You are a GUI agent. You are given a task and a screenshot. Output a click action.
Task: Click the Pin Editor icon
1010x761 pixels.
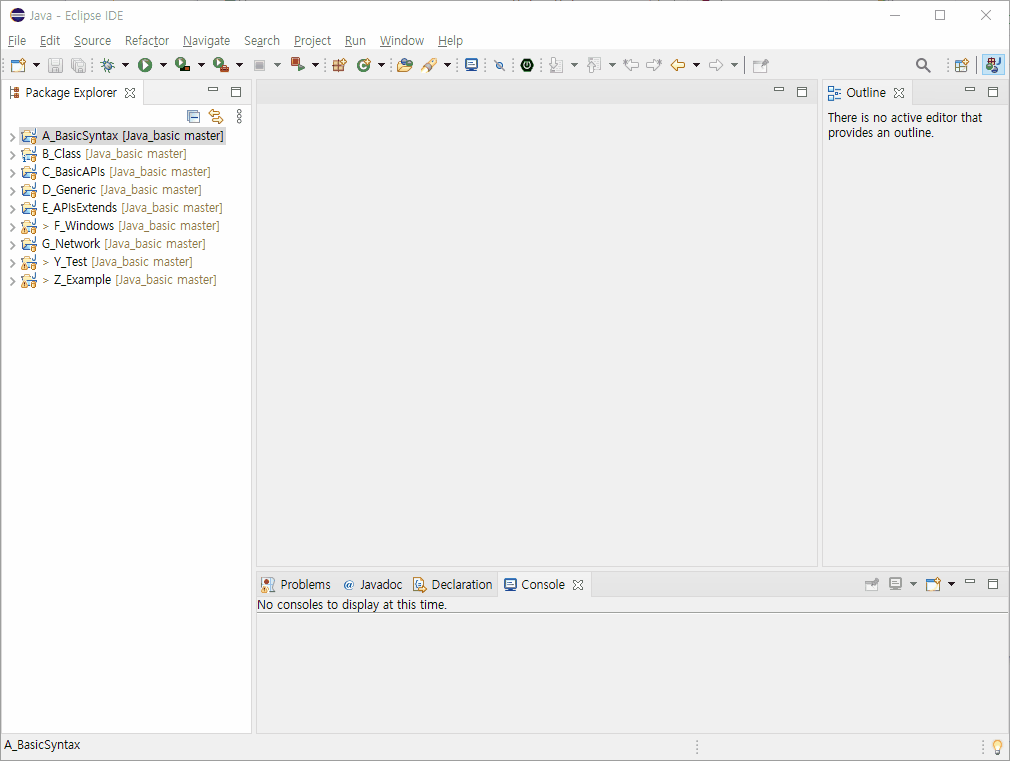pos(761,65)
